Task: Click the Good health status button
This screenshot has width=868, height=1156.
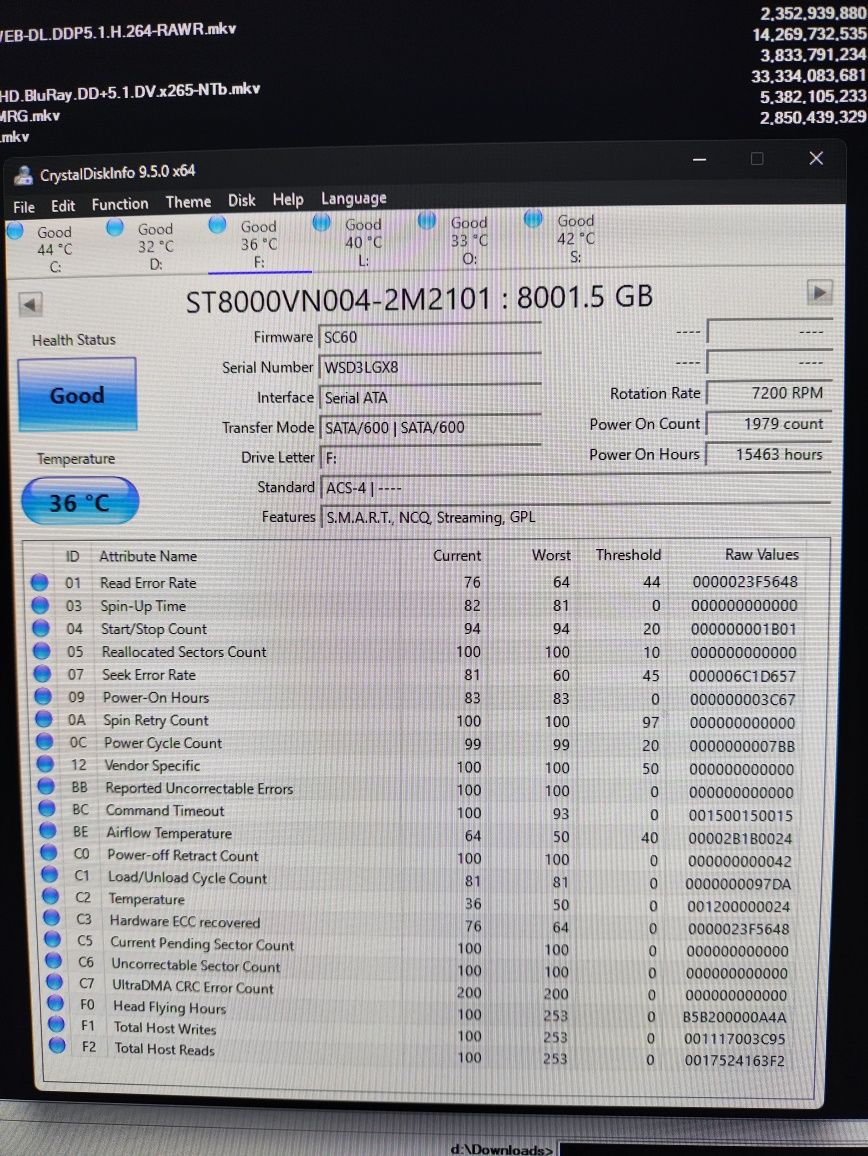Action: pos(77,394)
